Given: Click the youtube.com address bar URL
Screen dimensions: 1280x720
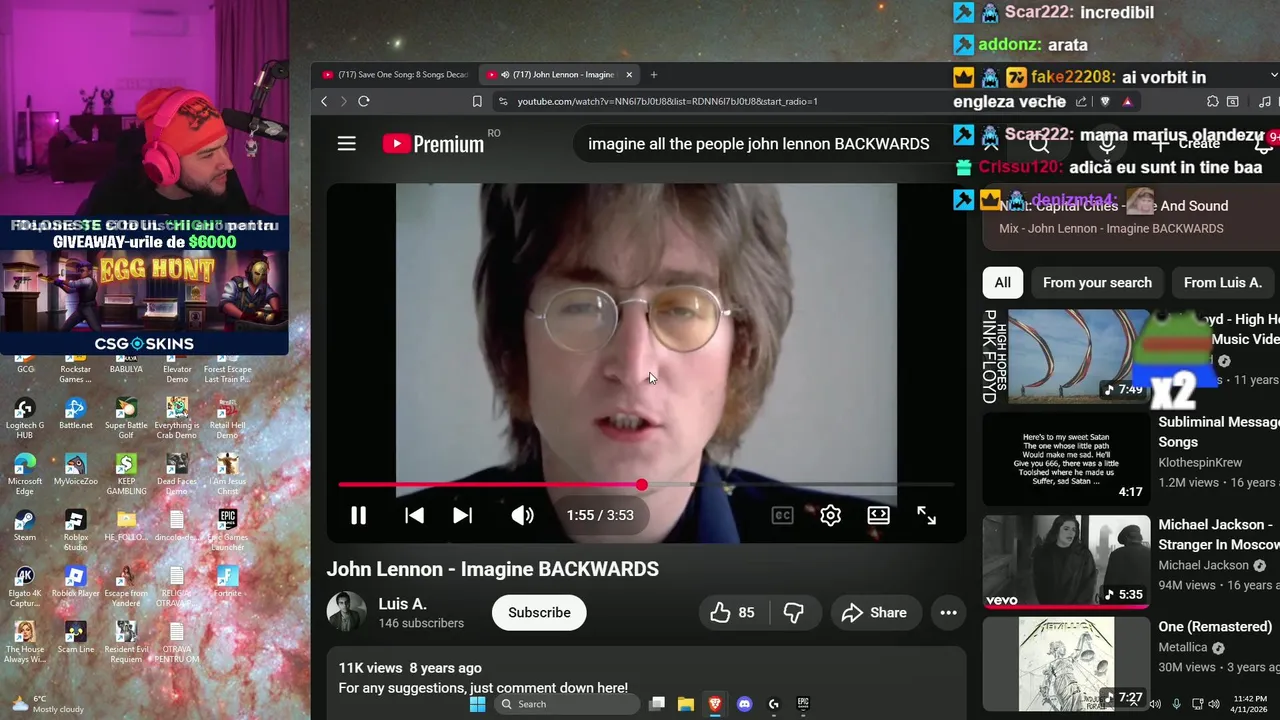Looking at the screenshot, I should click(x=667, y=101).
